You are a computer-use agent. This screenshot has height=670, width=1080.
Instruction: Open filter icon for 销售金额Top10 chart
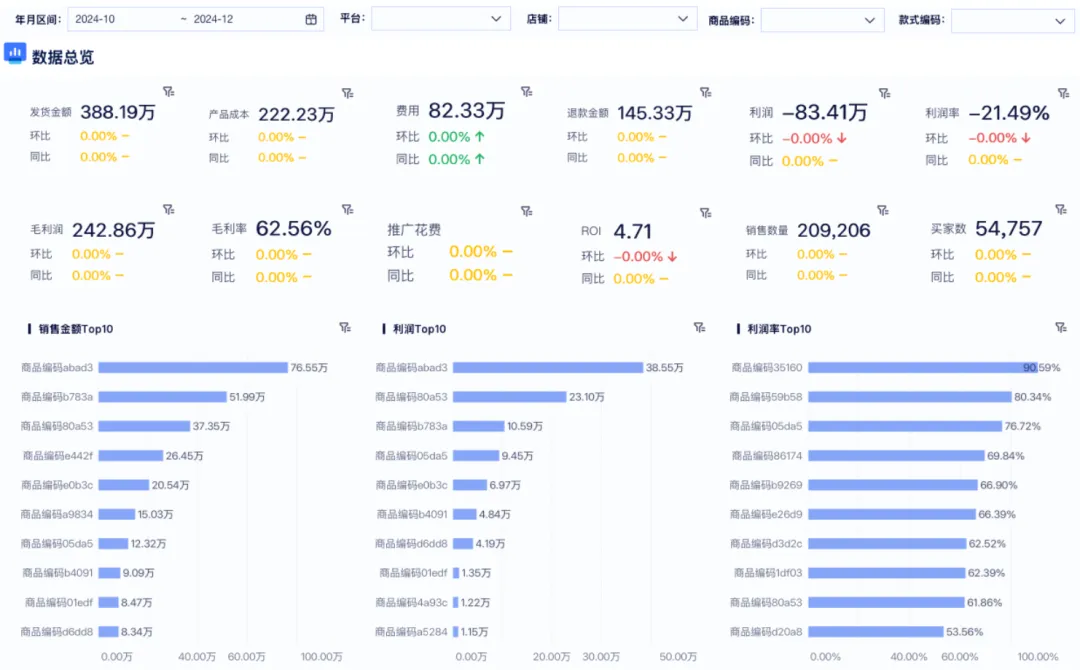pos(345,327)
